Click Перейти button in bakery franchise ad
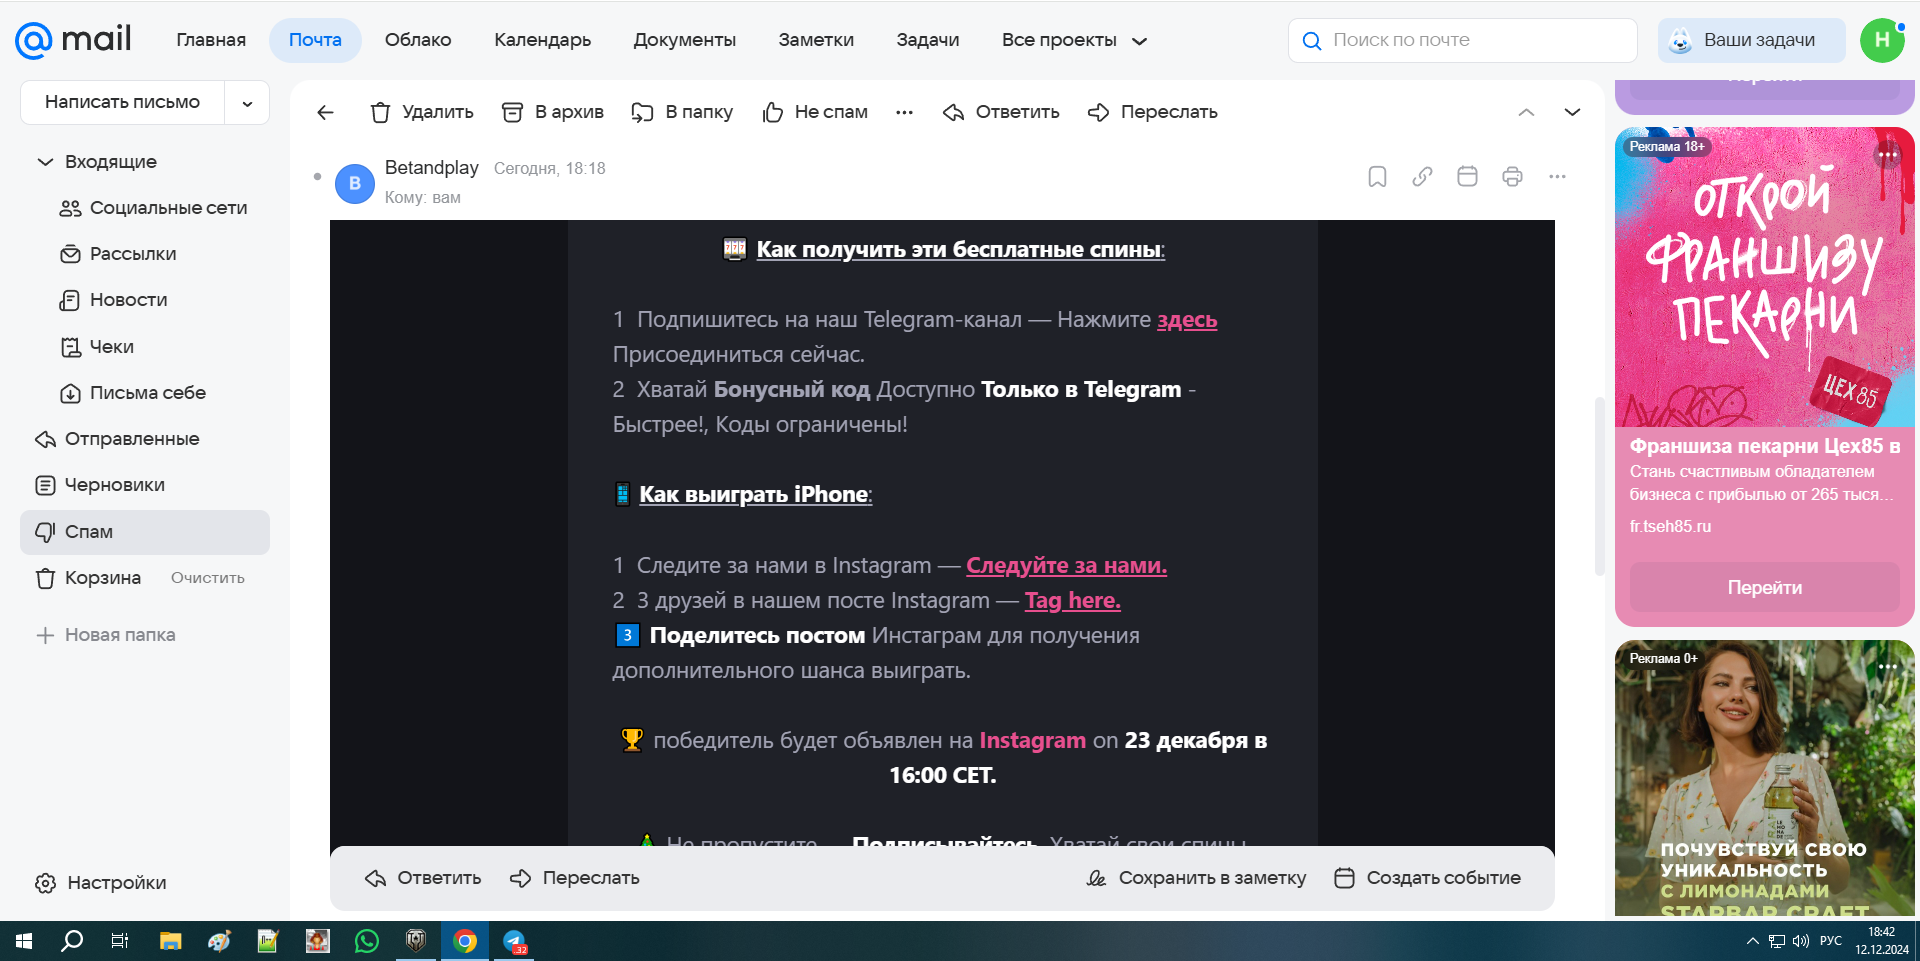The height and width of the screenshot is (961, 1920). (x=1764, y=588)
